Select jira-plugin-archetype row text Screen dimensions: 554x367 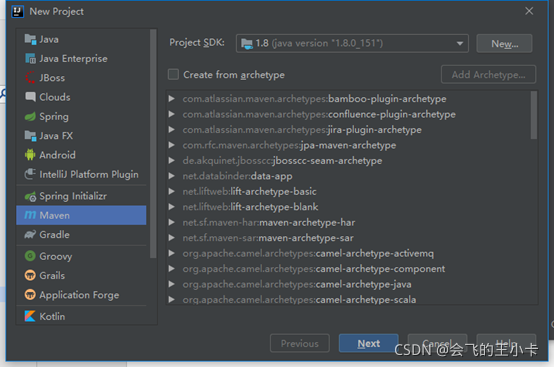[302, 130]
